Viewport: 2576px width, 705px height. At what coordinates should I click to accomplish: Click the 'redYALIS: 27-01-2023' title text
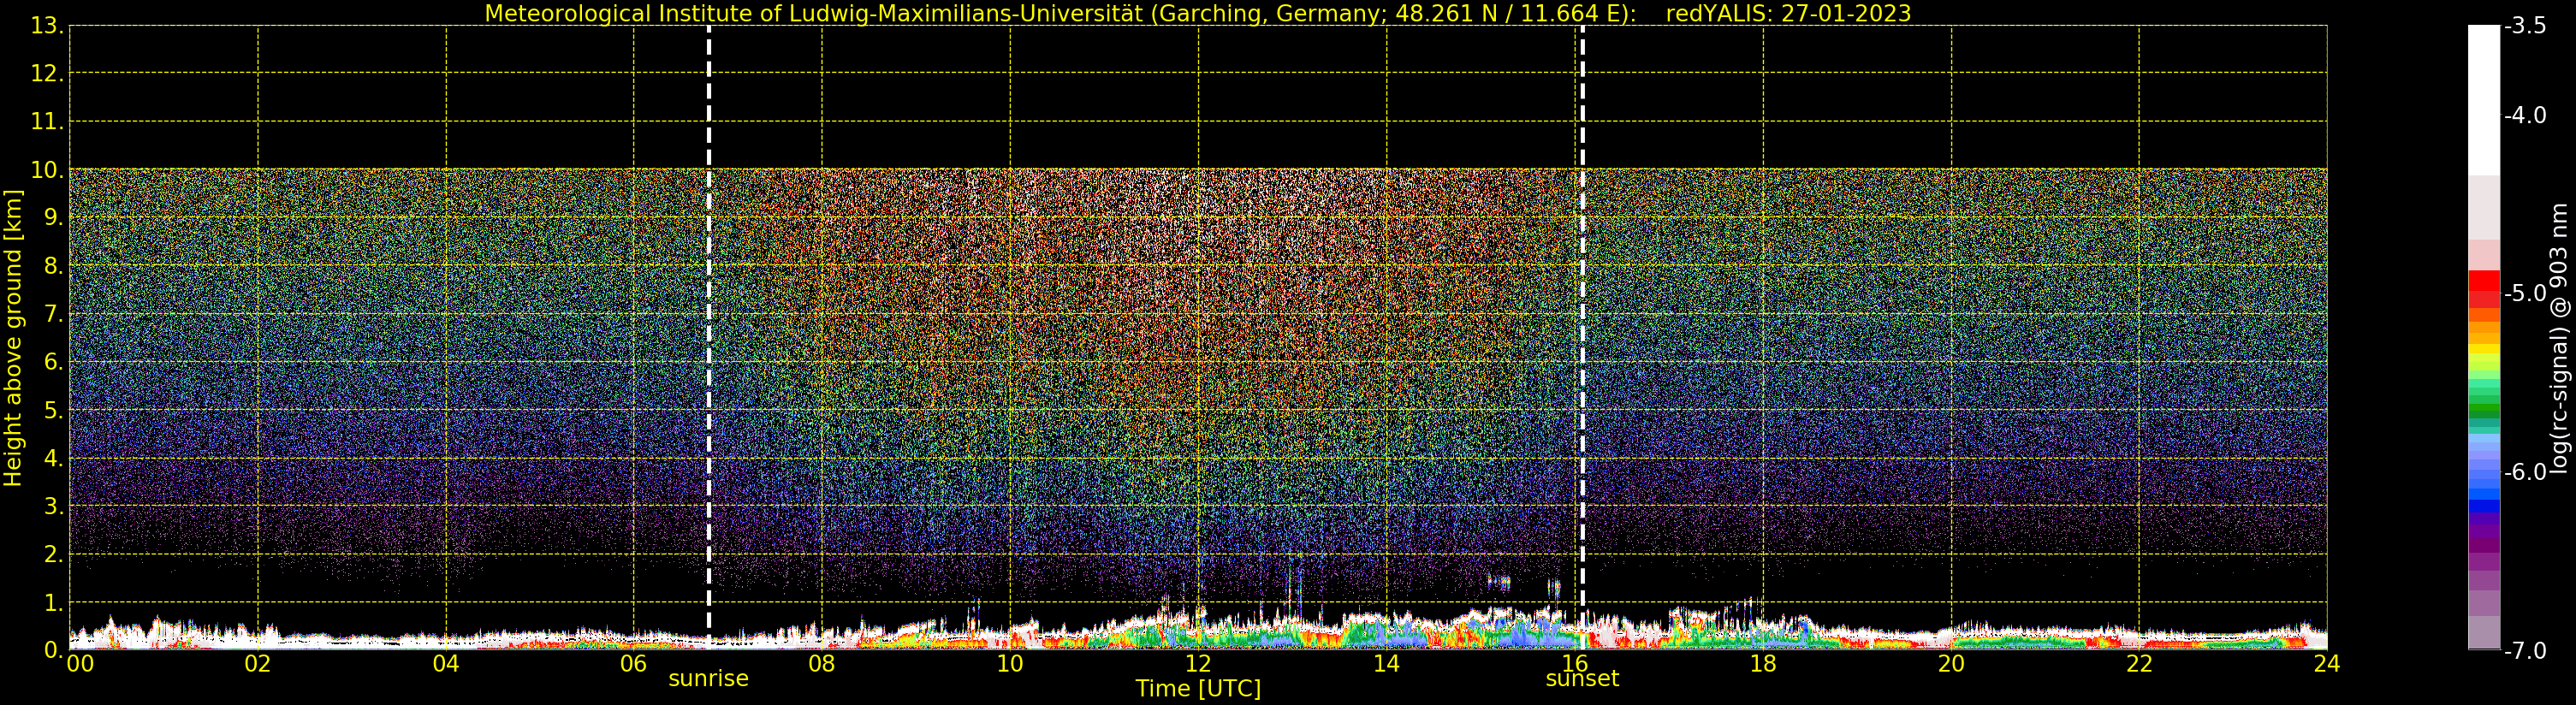click(1788, 13)
